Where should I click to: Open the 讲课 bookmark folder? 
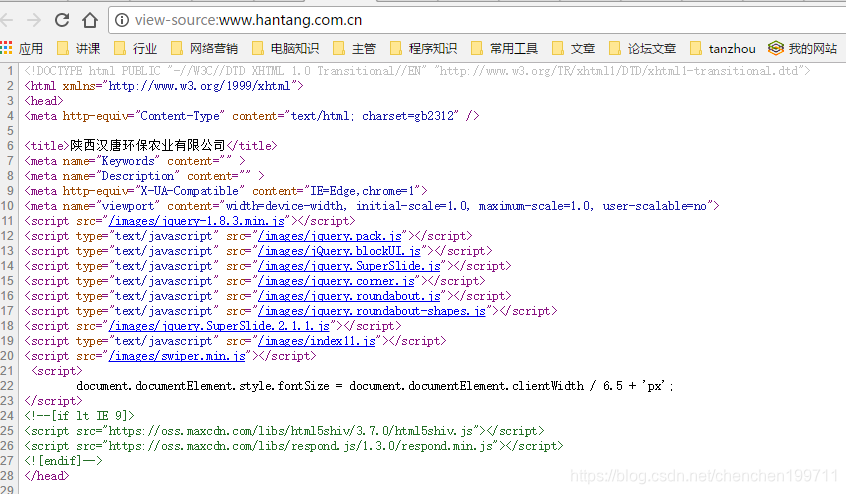pos(79,49)
